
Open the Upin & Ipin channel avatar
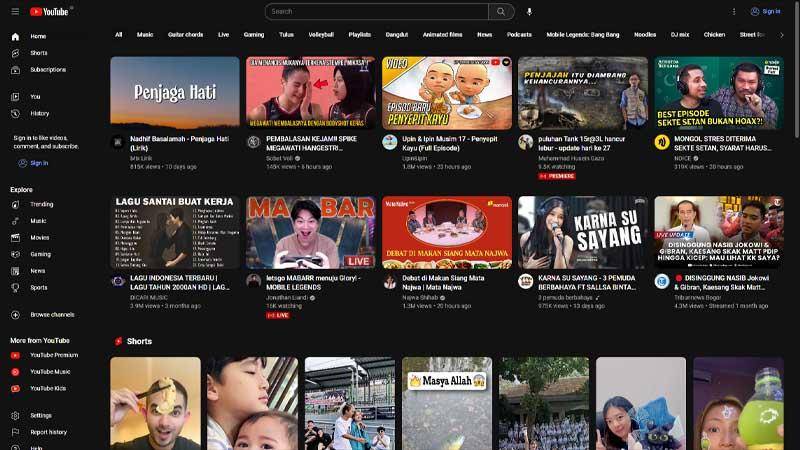click(x=390, y=142)
